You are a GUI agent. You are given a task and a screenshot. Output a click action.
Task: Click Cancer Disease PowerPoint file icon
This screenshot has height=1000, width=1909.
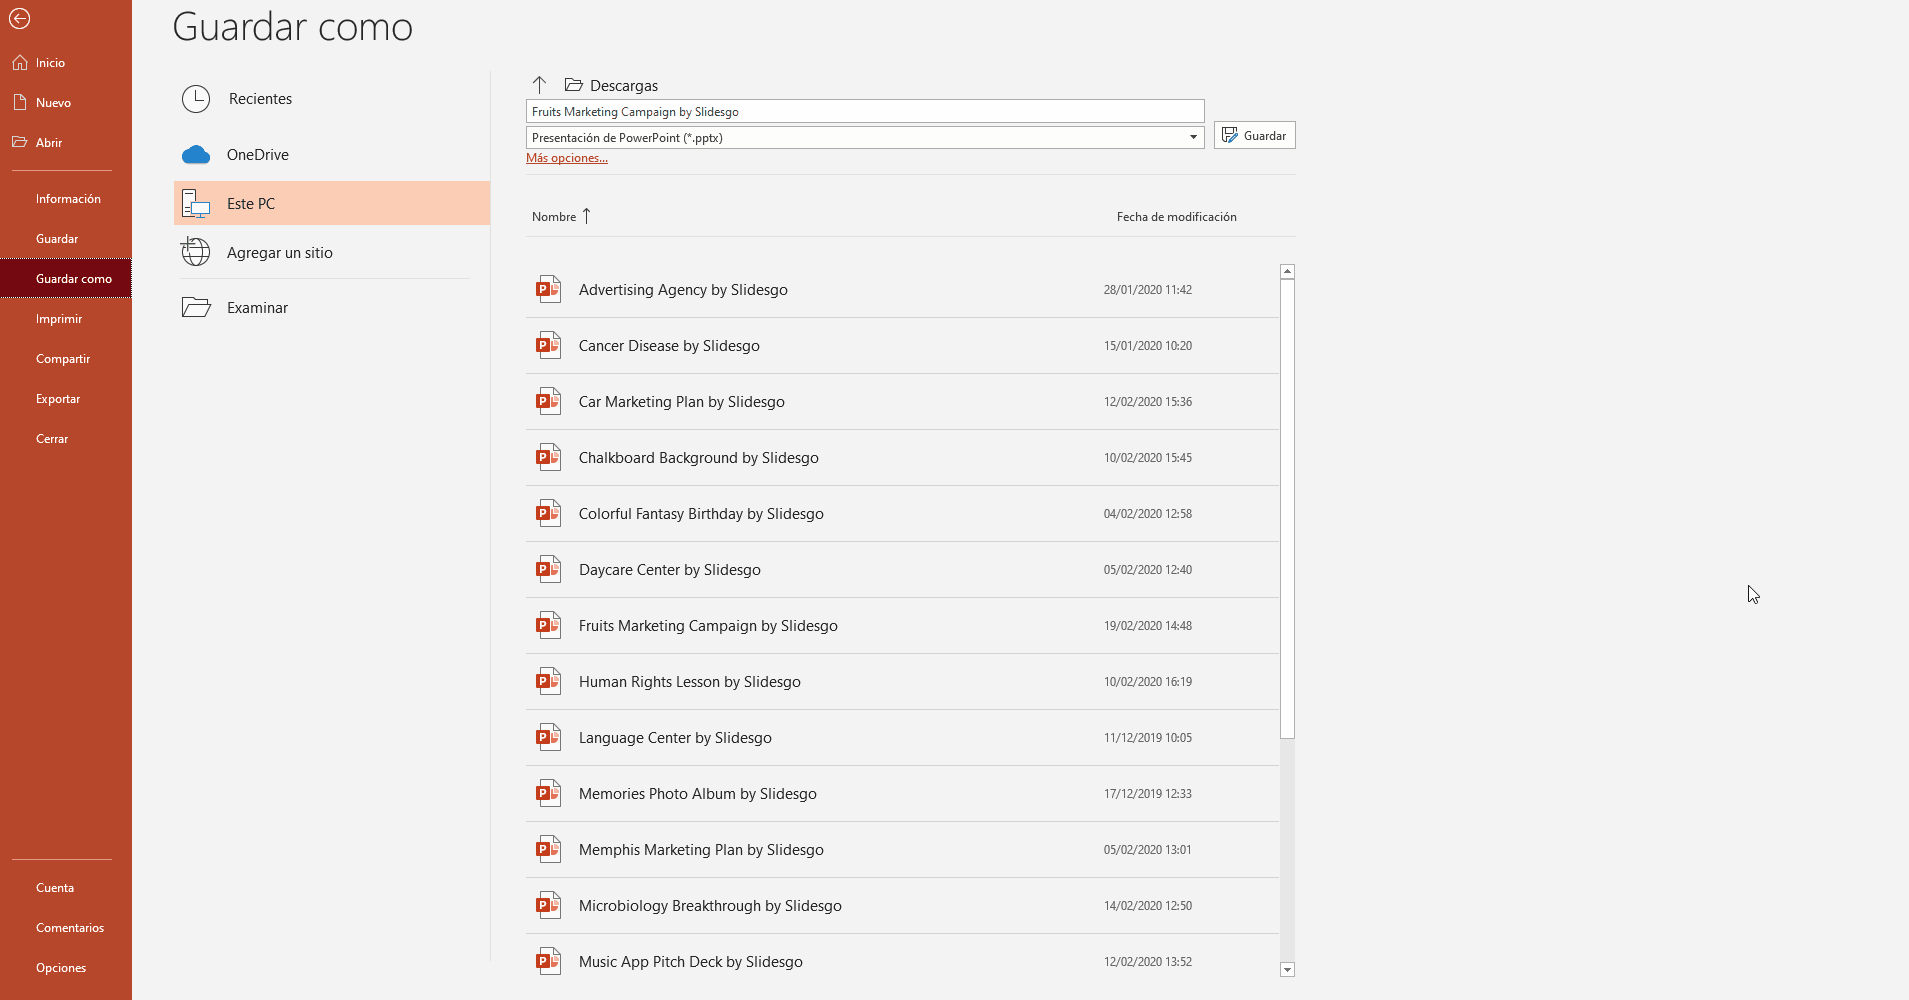pyautogui.click(x=548, y=346)
